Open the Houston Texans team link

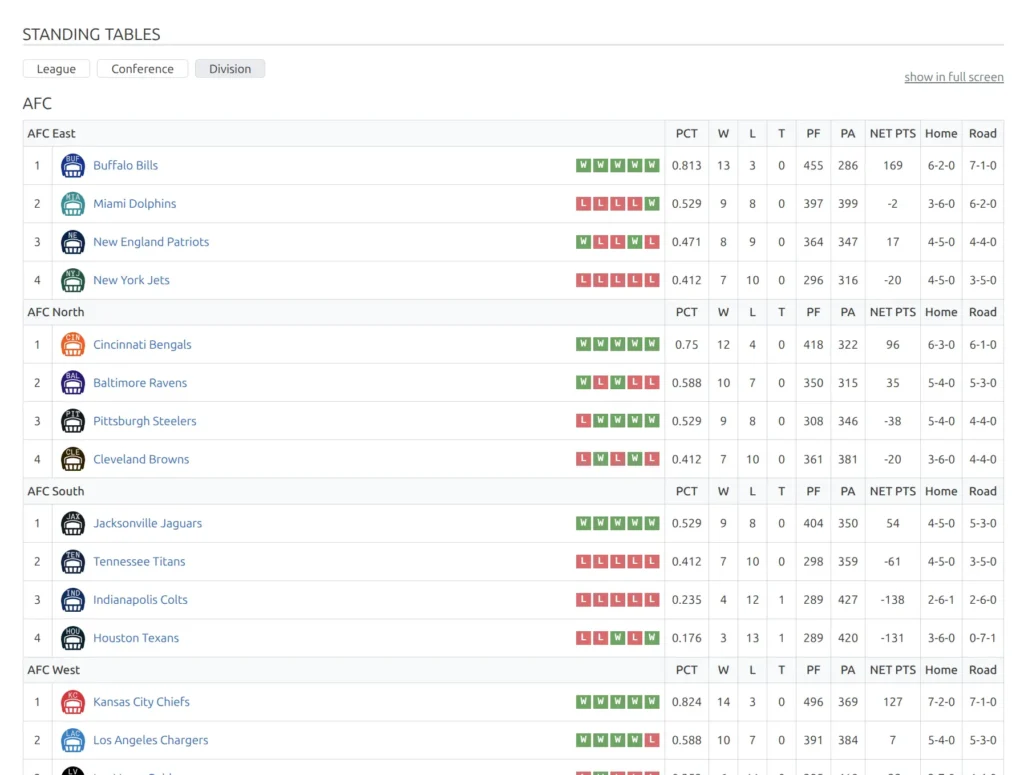tap(136, 638)
